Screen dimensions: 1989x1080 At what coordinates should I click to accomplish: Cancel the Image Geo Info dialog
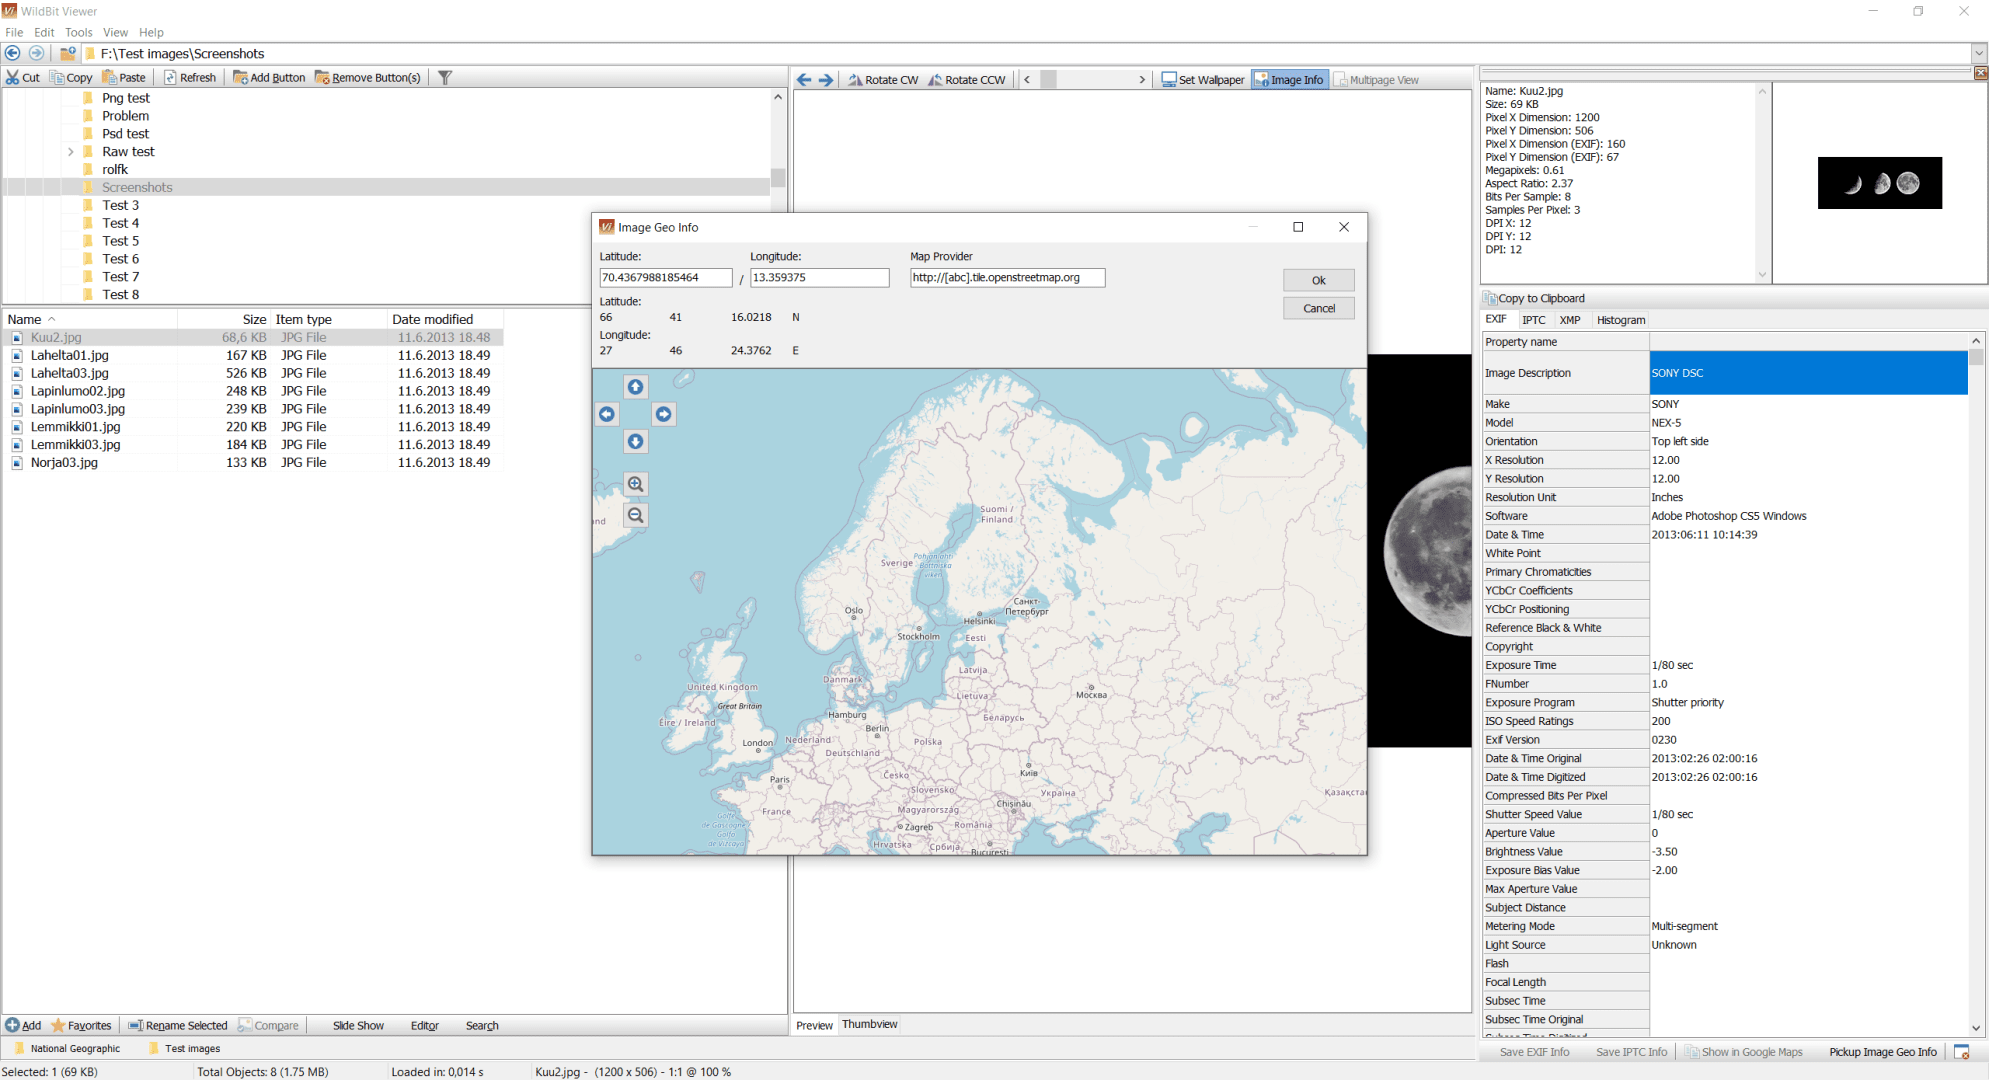[x=1318, y=308]
